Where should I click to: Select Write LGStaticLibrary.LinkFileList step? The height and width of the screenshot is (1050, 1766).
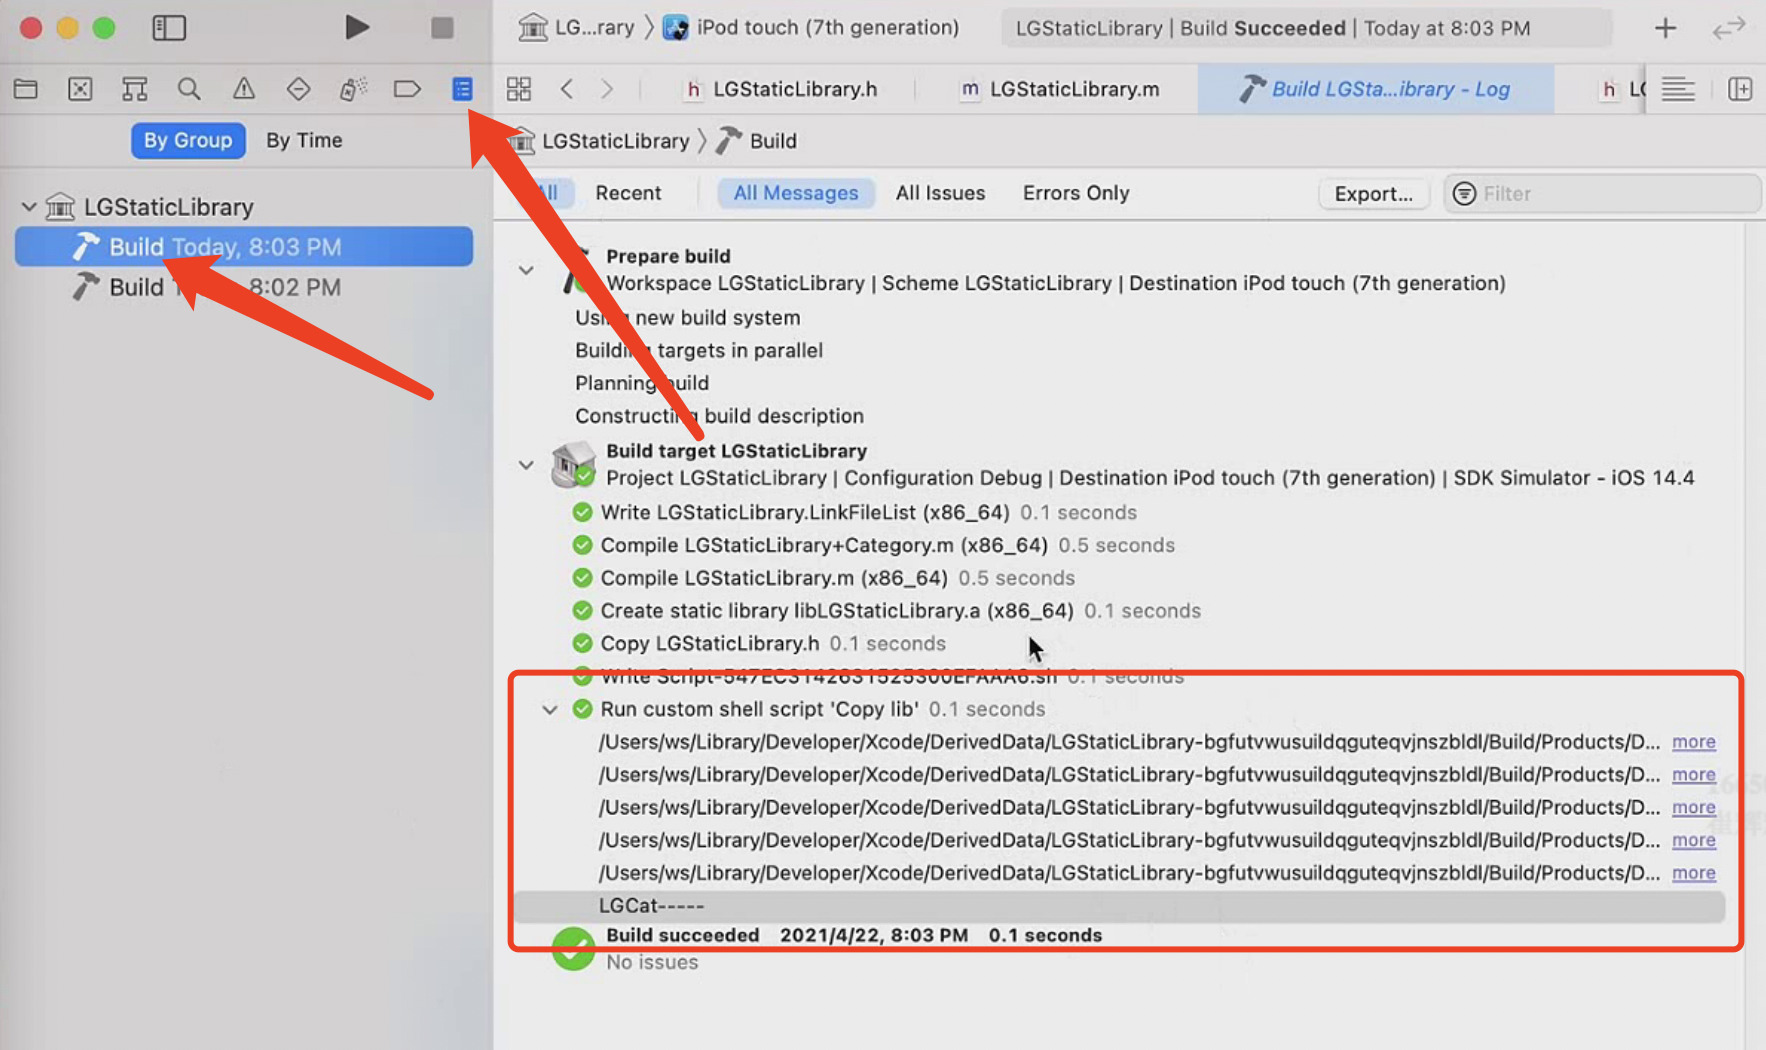tap(854, 513)
